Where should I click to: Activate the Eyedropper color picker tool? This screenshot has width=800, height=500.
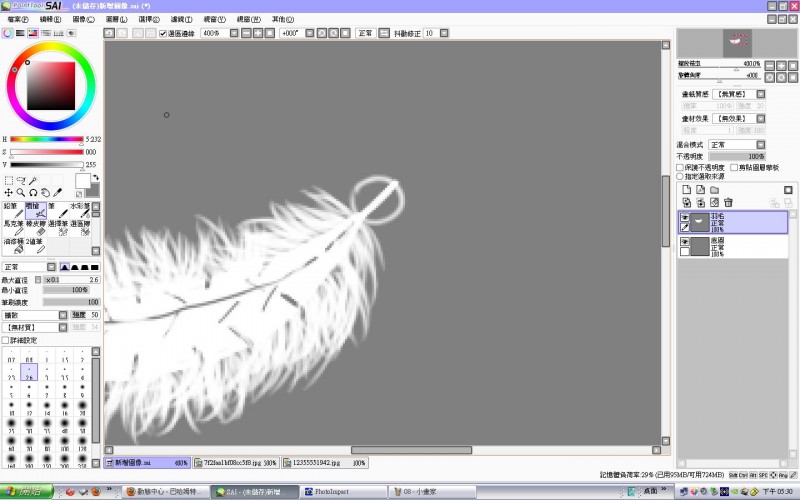[58, 192]
